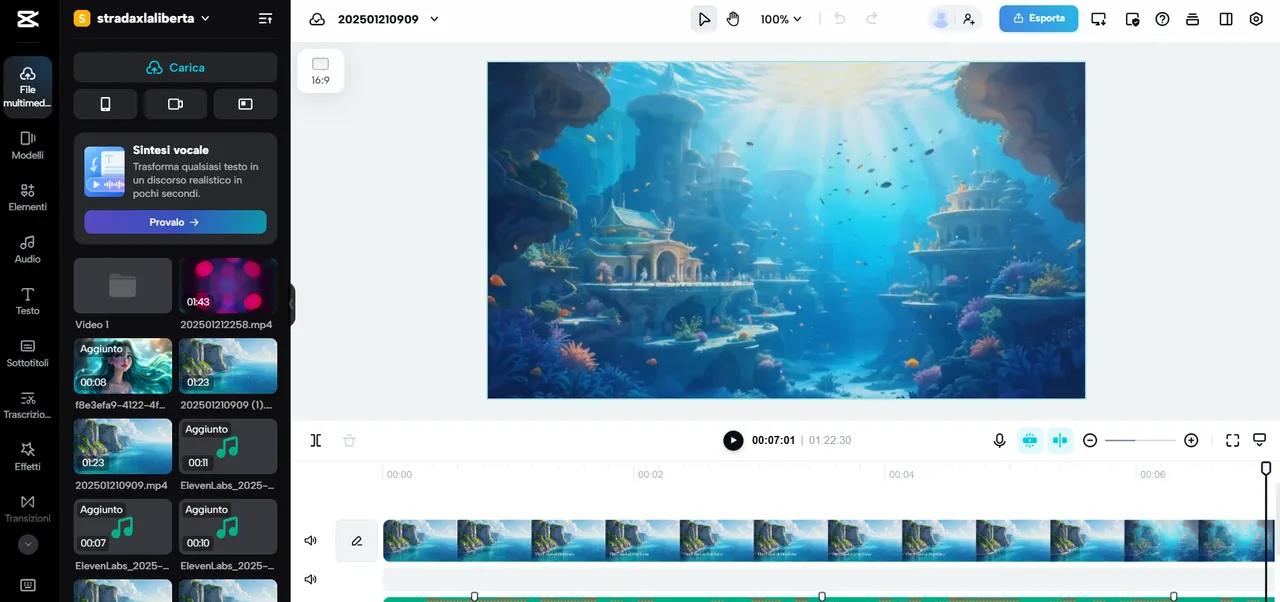Select the 00:07 ElevenLabs audio clip
1280x602 pixels.
coord(123,527)
